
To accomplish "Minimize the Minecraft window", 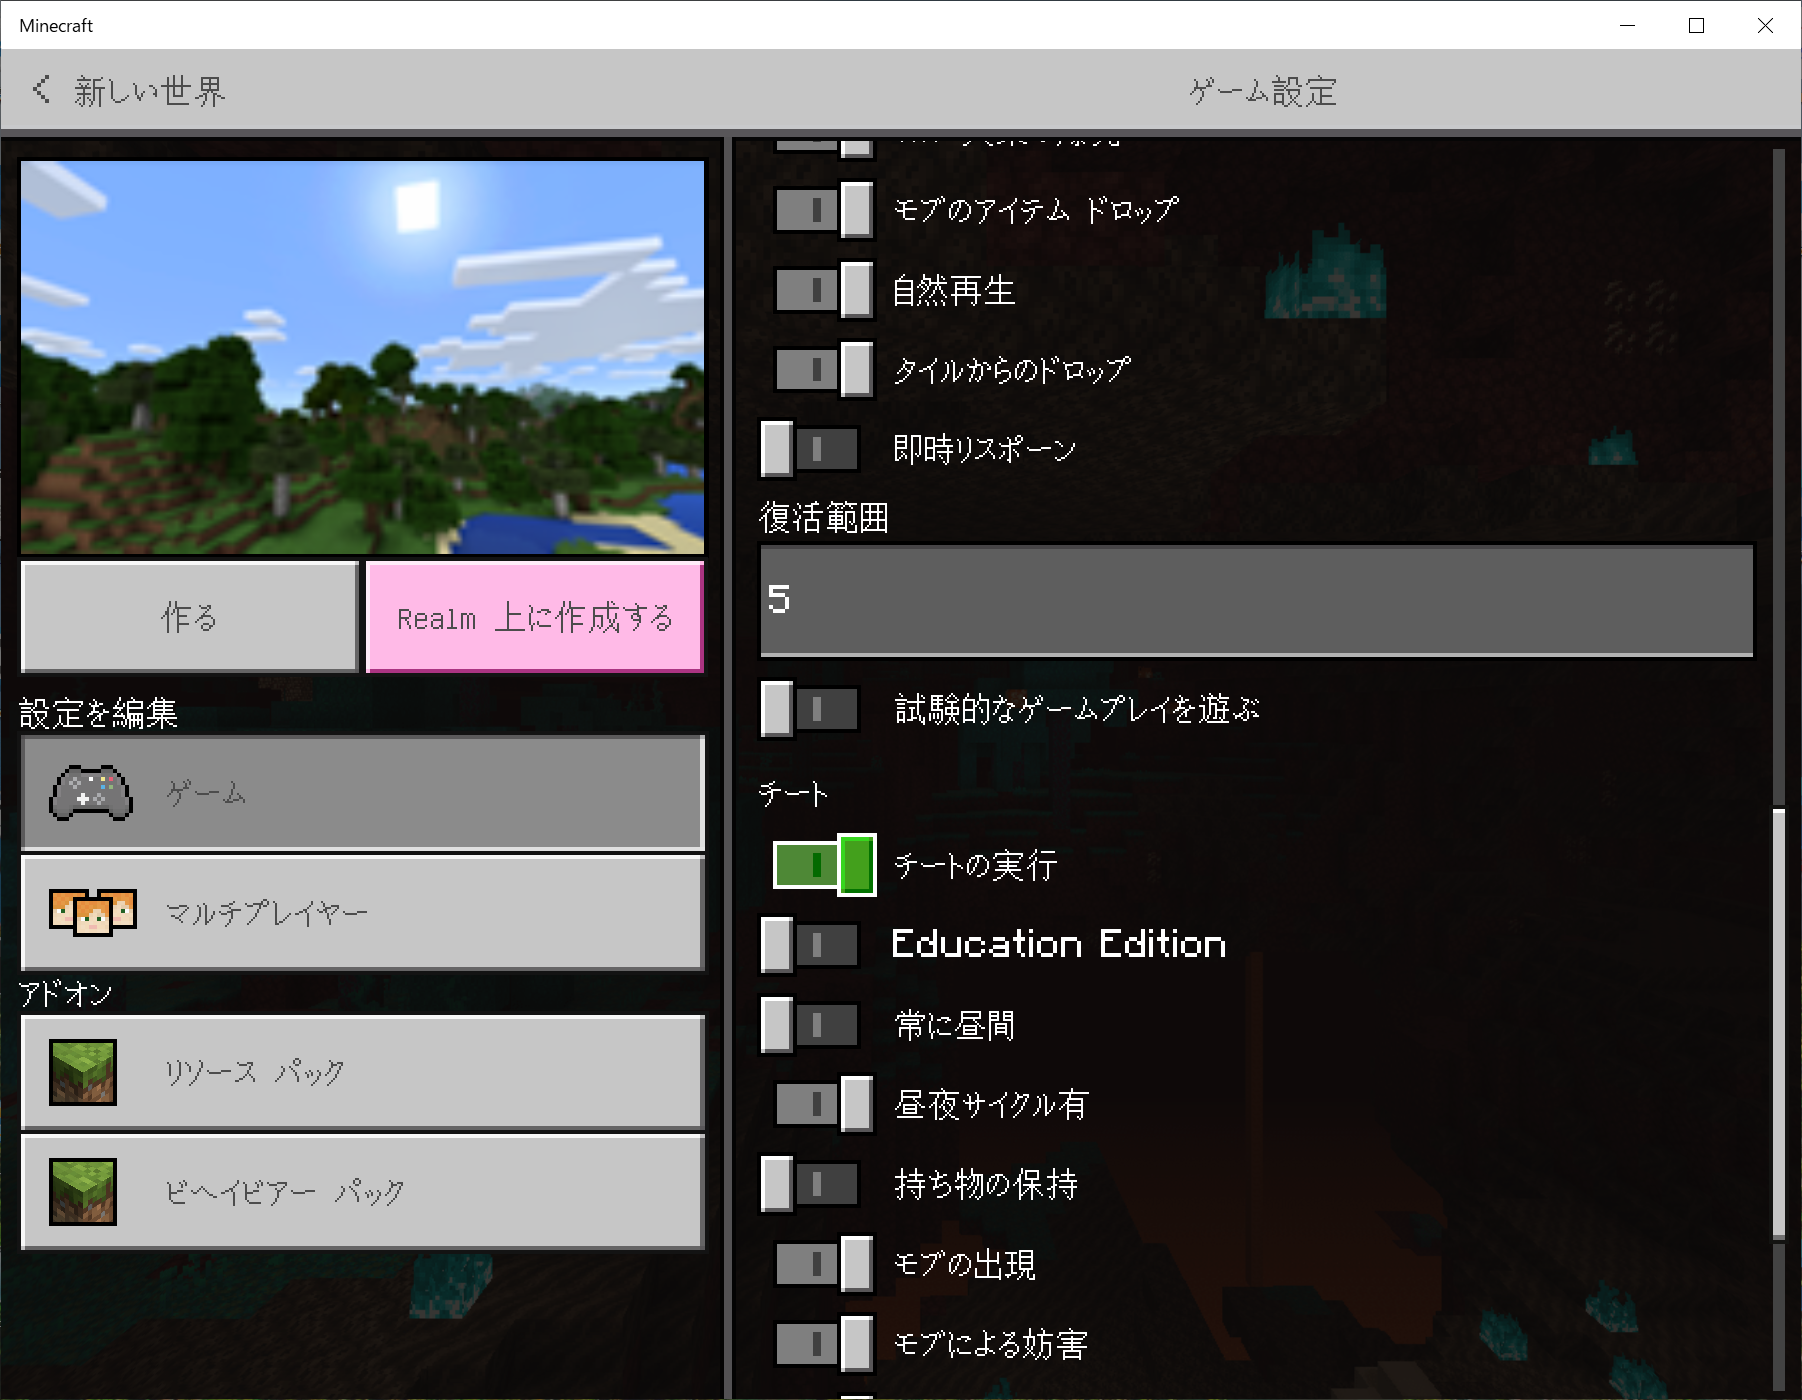I will tap(1627, 25).
